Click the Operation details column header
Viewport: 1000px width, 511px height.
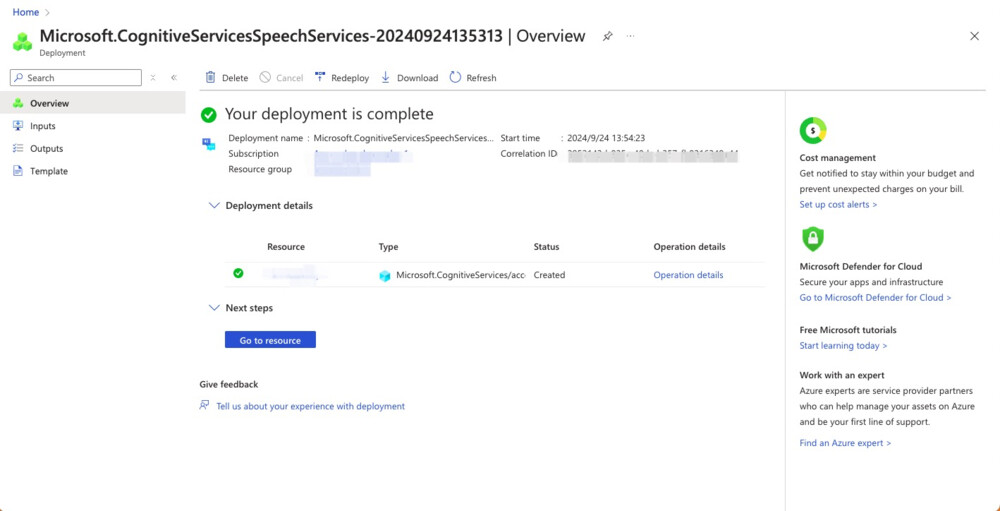[689, 247]
